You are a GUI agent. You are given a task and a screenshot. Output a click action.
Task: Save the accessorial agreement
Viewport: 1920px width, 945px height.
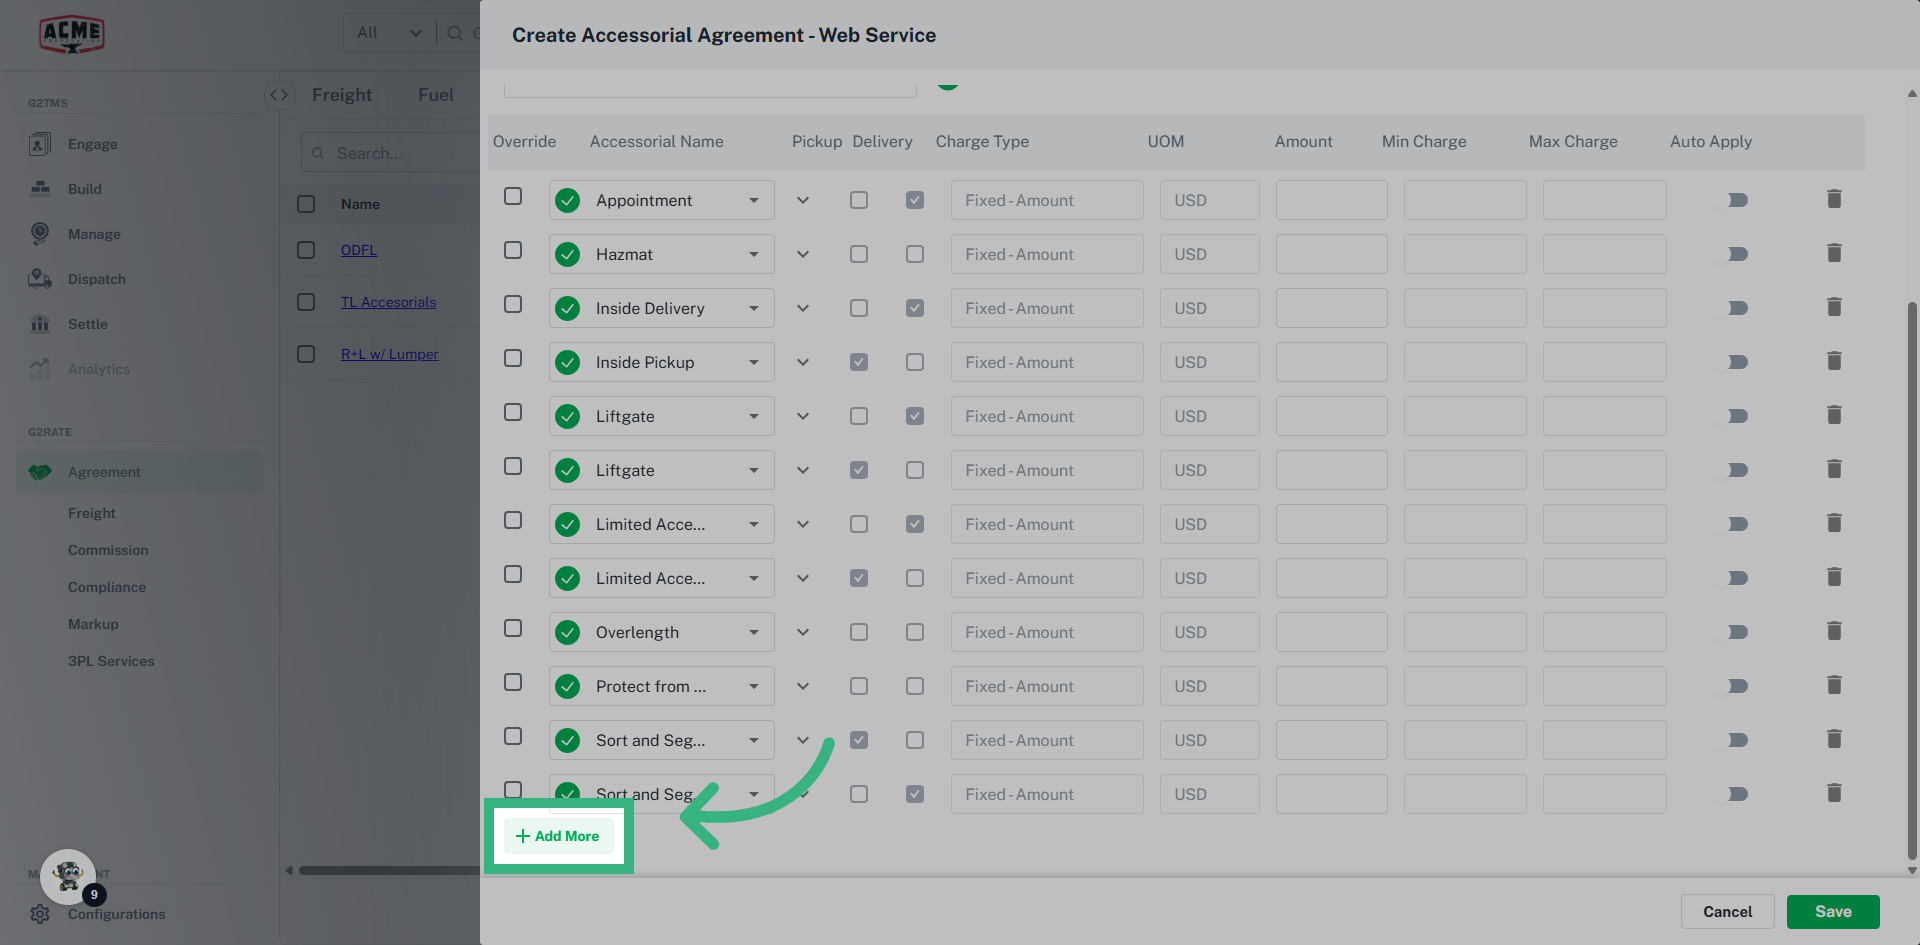click(1832, 912)
